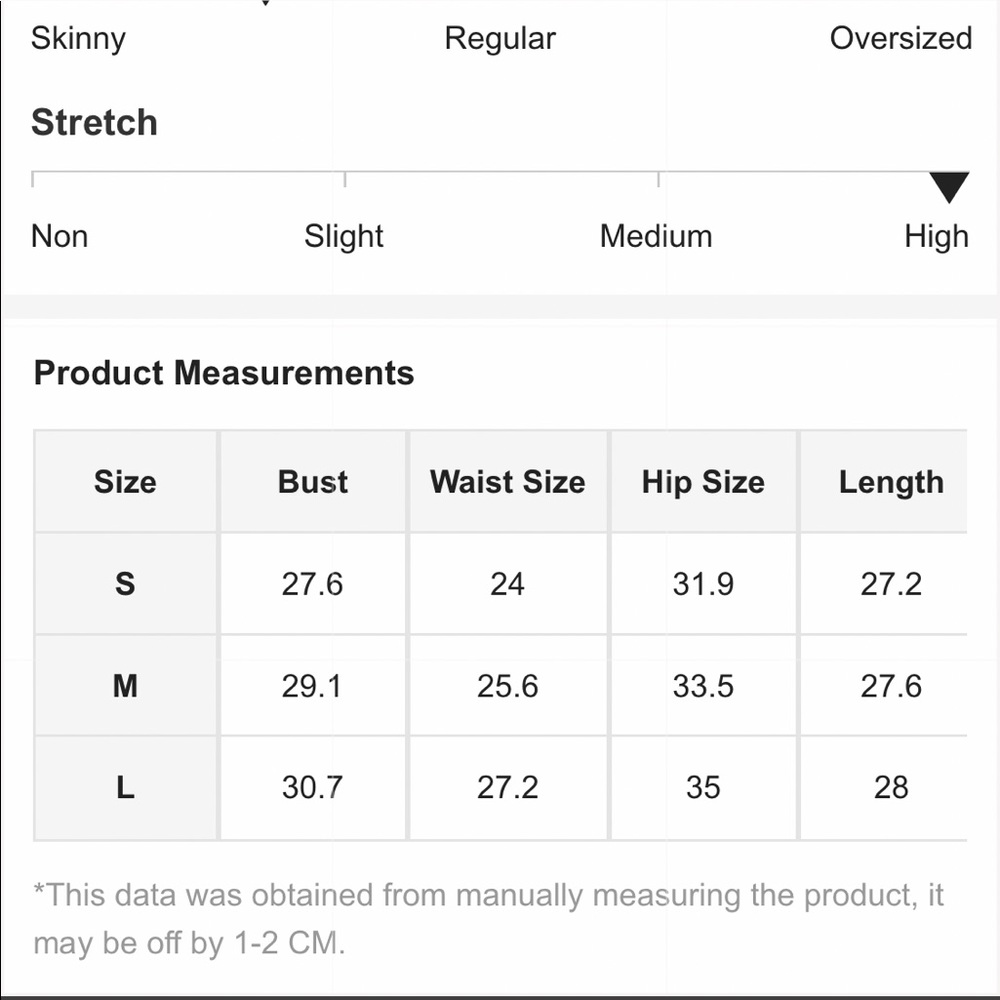Screen dimensions: 1000x1000
Task: Click the Waist Size column header
Action: coord(508,482)
